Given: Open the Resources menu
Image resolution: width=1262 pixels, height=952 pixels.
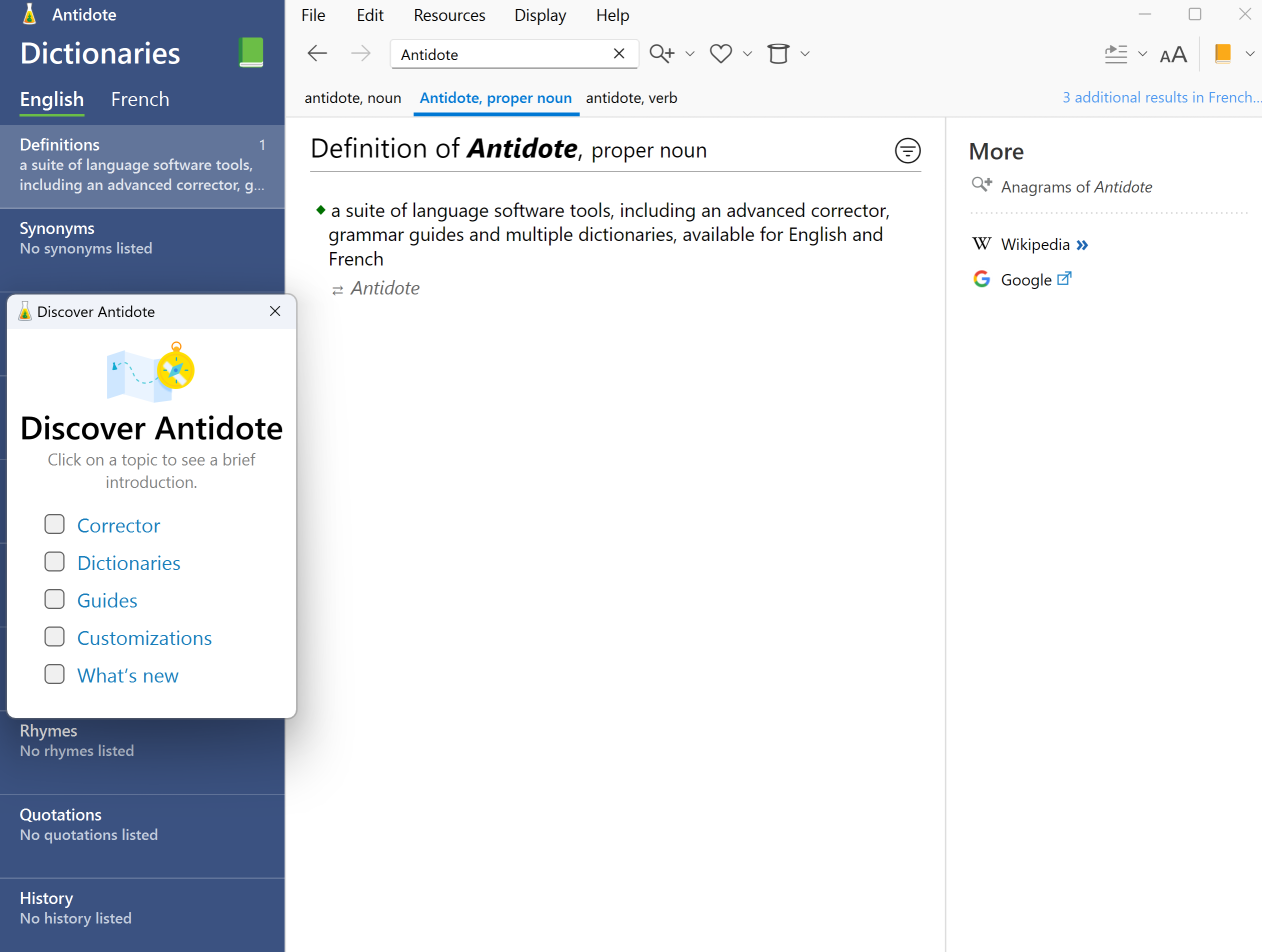Looking at the screenshot, I should (449, 15).
